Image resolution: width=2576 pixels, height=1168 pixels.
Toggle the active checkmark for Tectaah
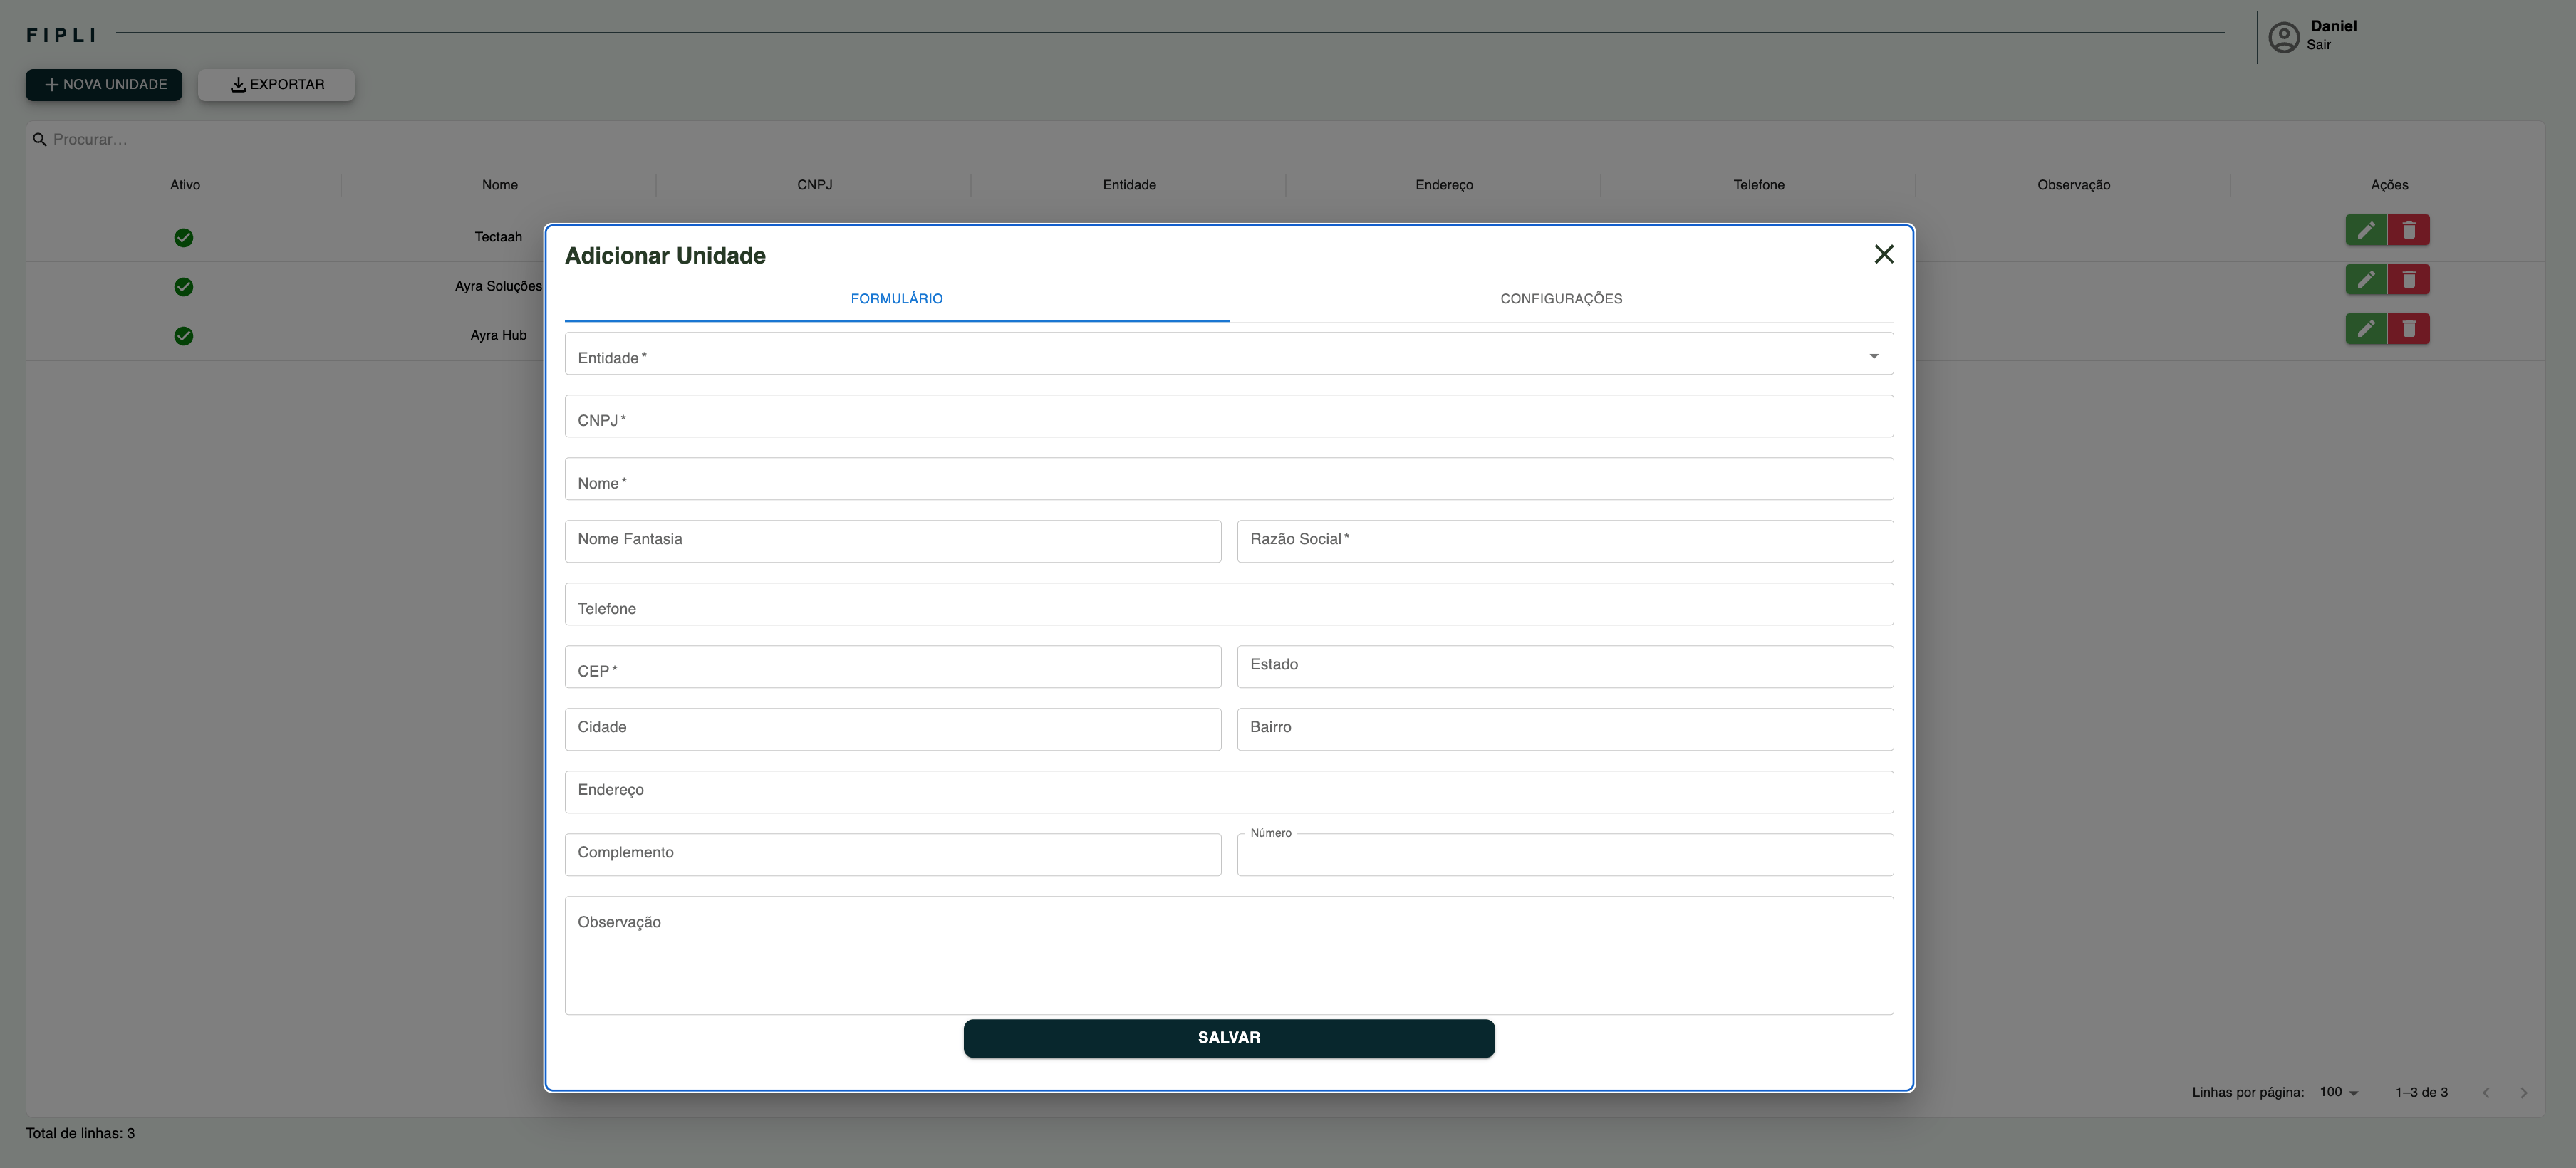[x=184, y=238]
